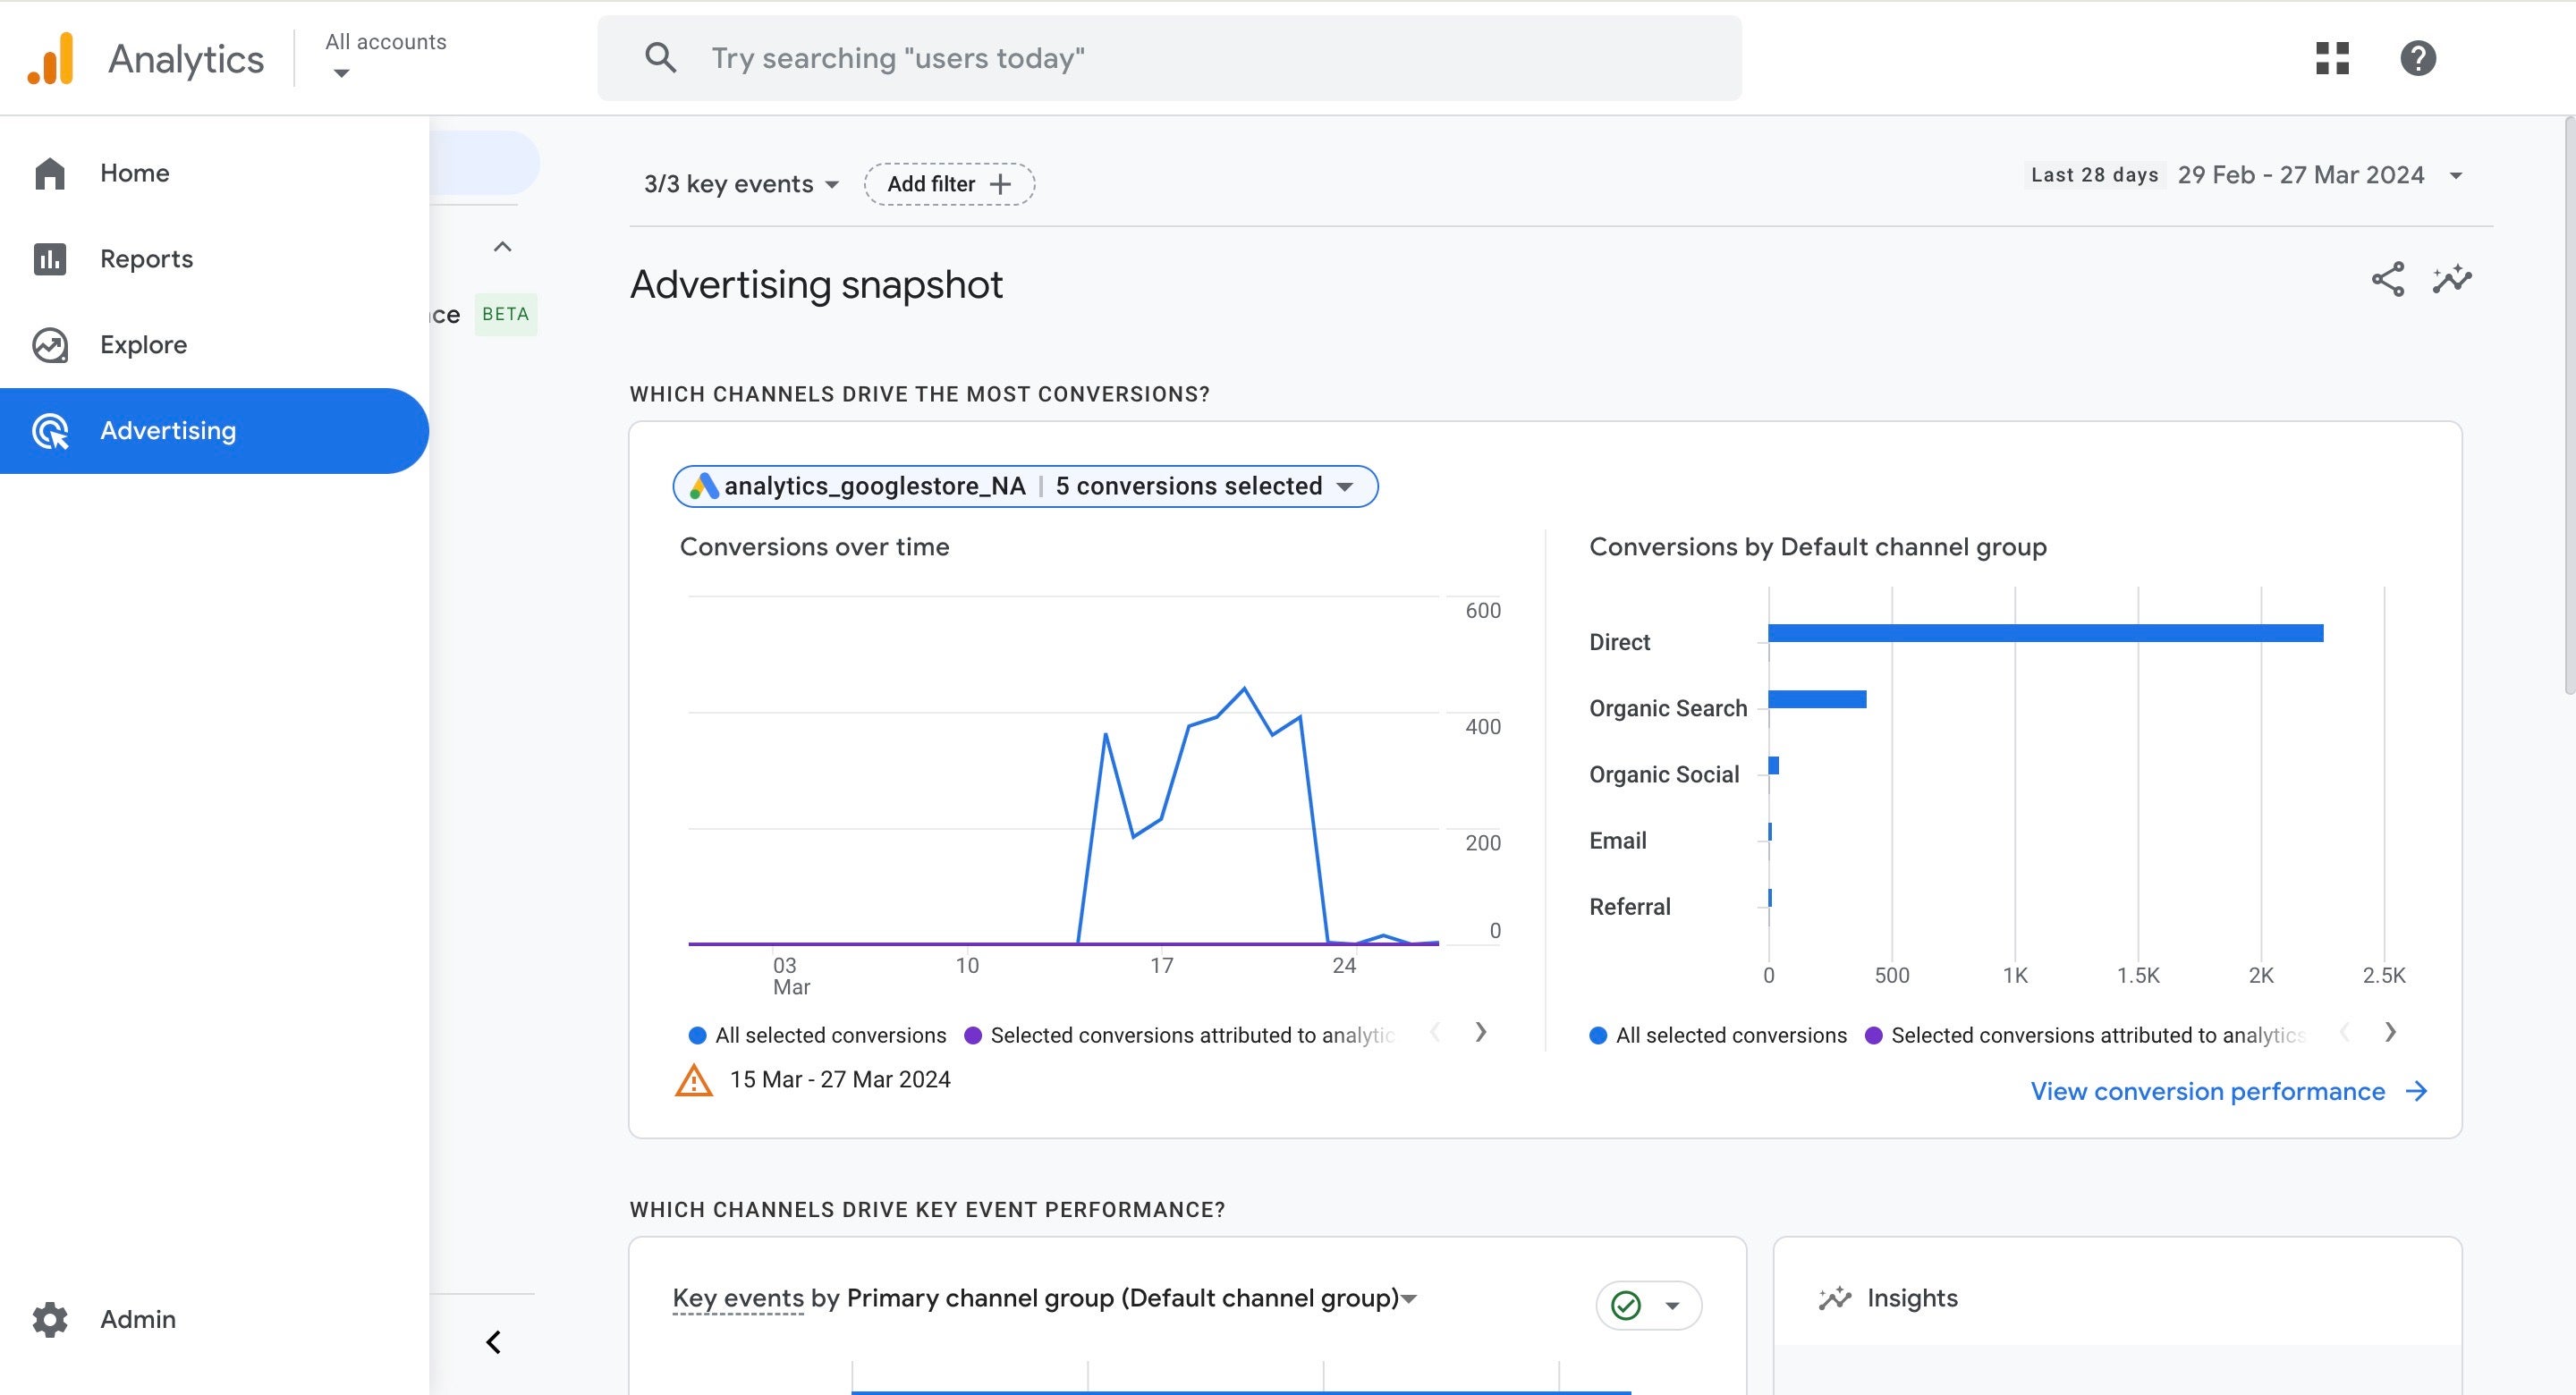The width and height of the screenshot is (2576, 1395).
Task: Expand the 3/3 key events dropdown
Action: click(740, 184)
